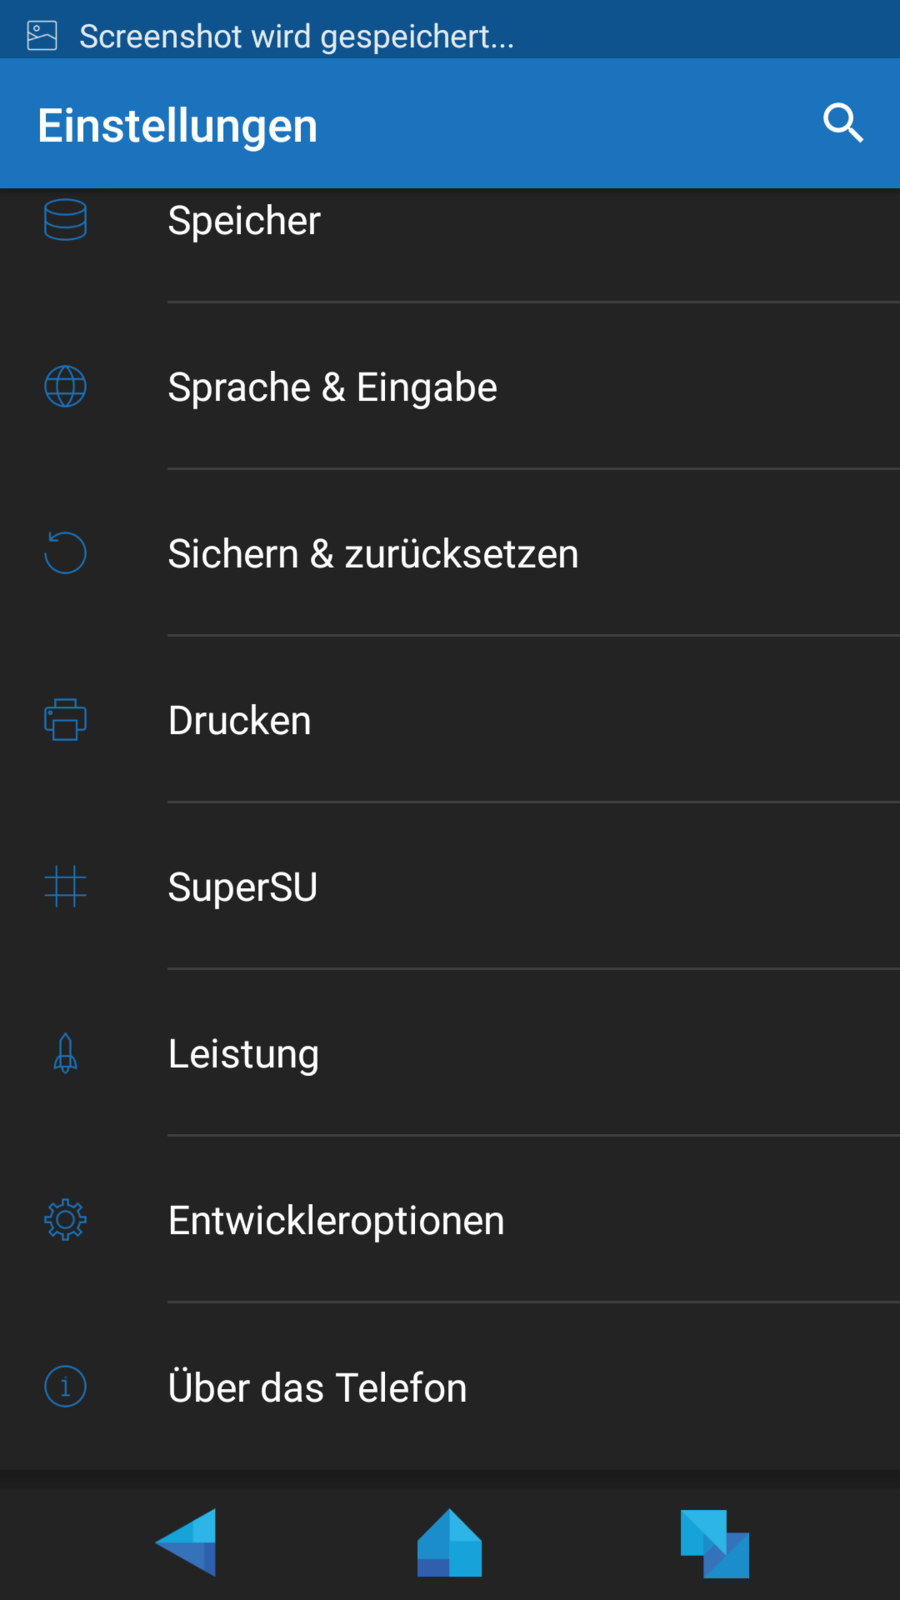Tap the SuperSU hash icon
The height and width of the screenshot is (1600, 900).
click(x=65, y=886)
